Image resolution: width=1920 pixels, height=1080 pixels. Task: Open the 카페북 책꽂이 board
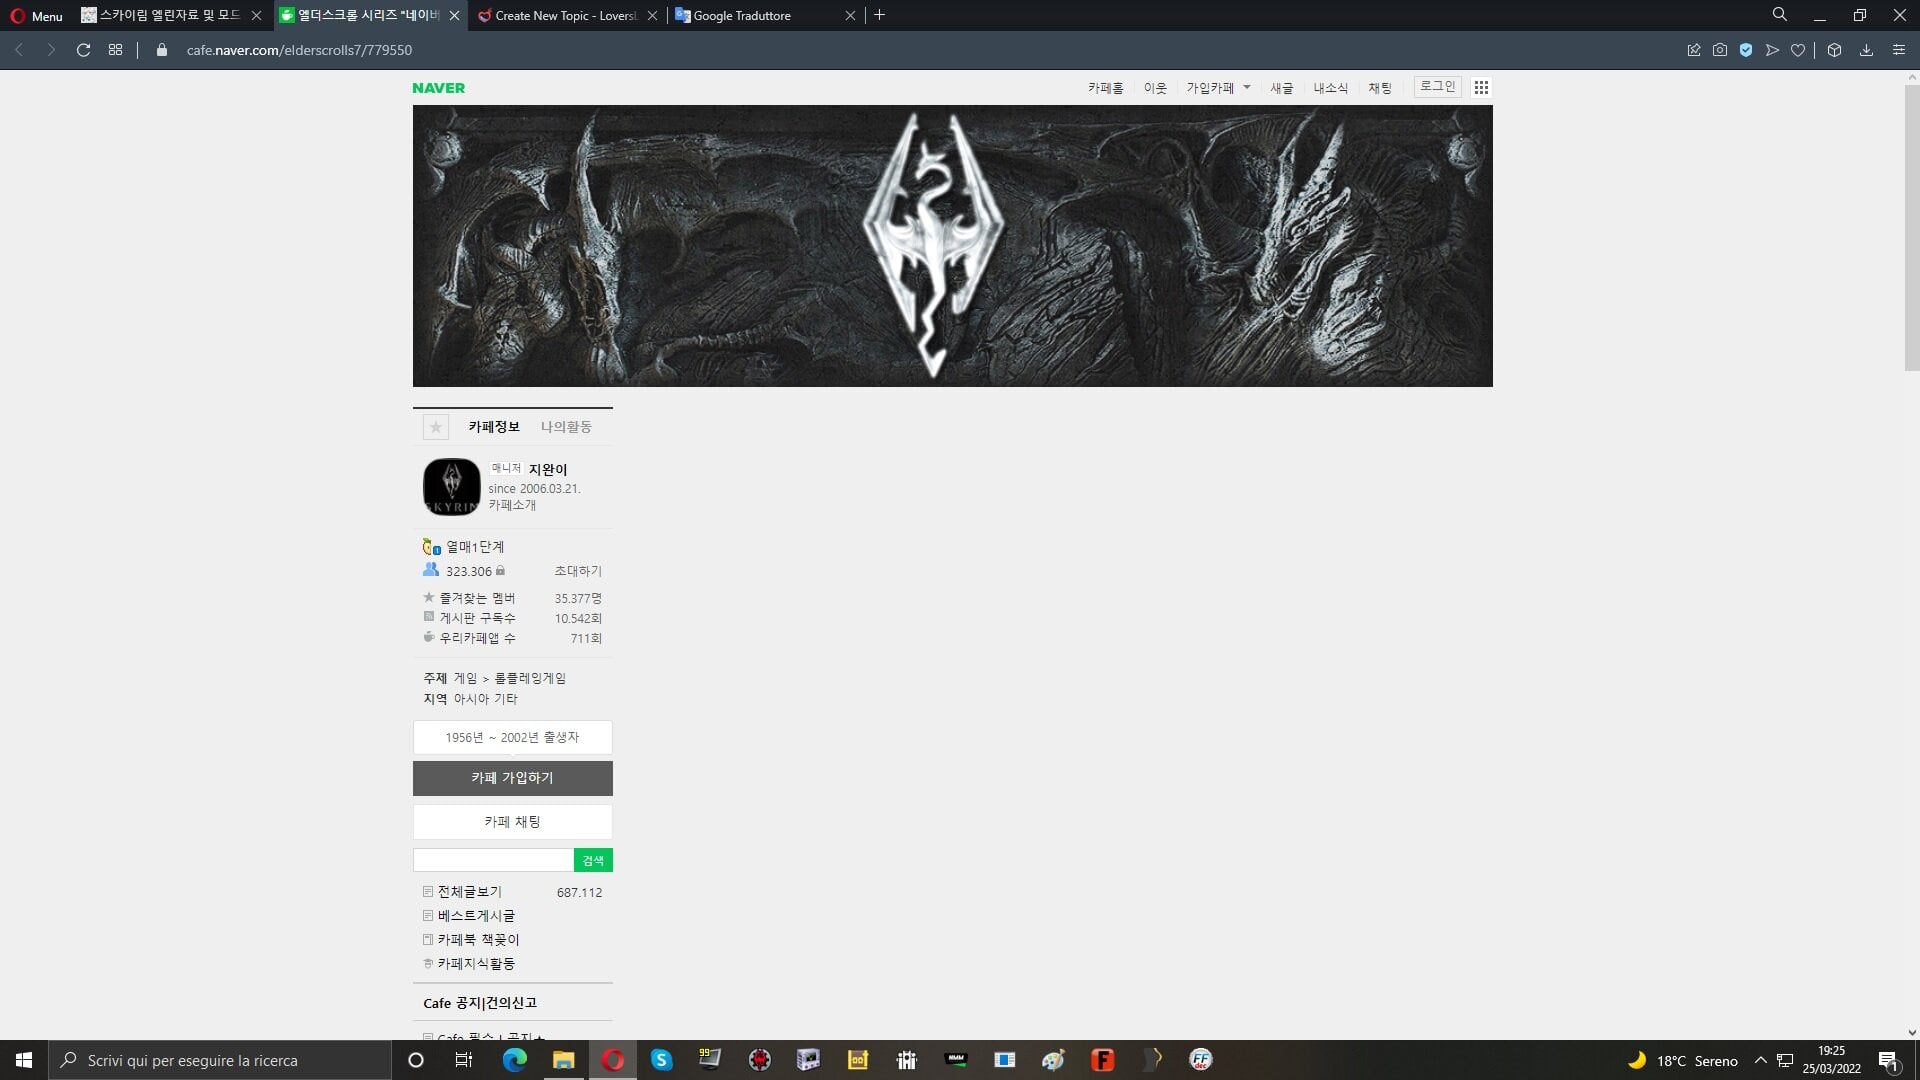click(479, 940)
